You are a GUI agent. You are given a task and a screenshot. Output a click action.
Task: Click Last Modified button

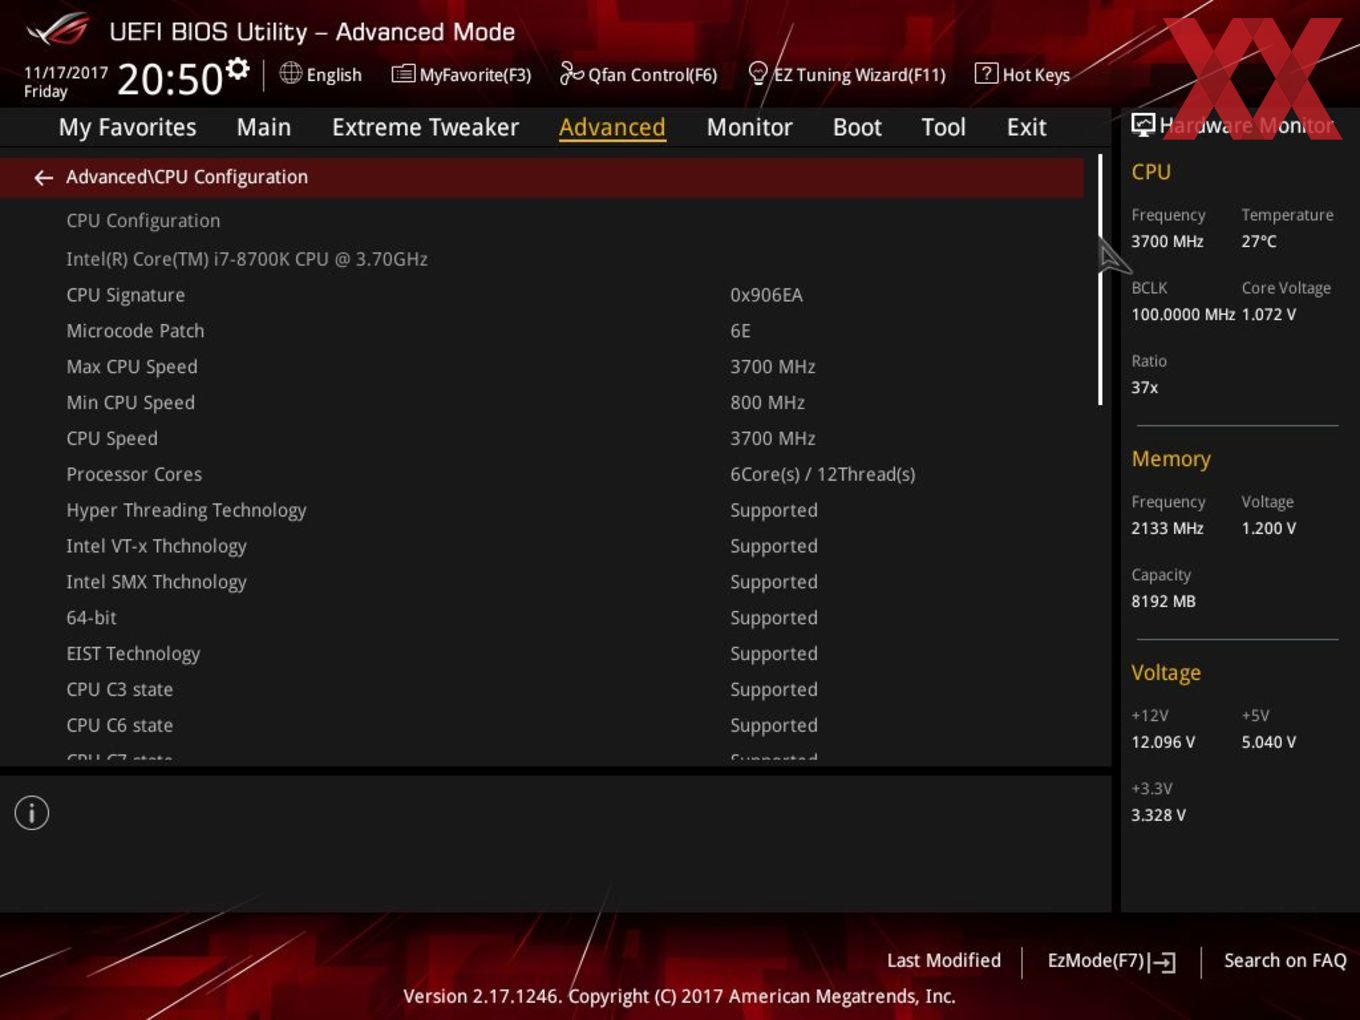point(943,960)
